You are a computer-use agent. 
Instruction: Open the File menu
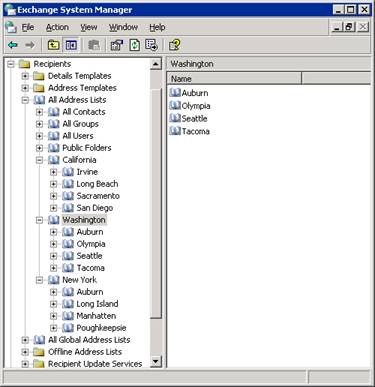pyautogui.click(x=28, y=27)
